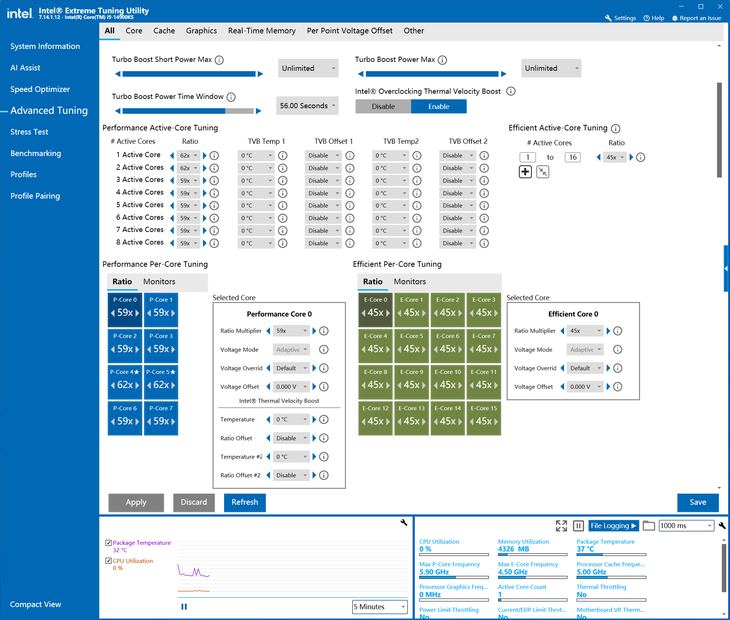Switch to the Graphics tab
The image size is (730, 620).
pyautogui.click(x=201, y=31)
